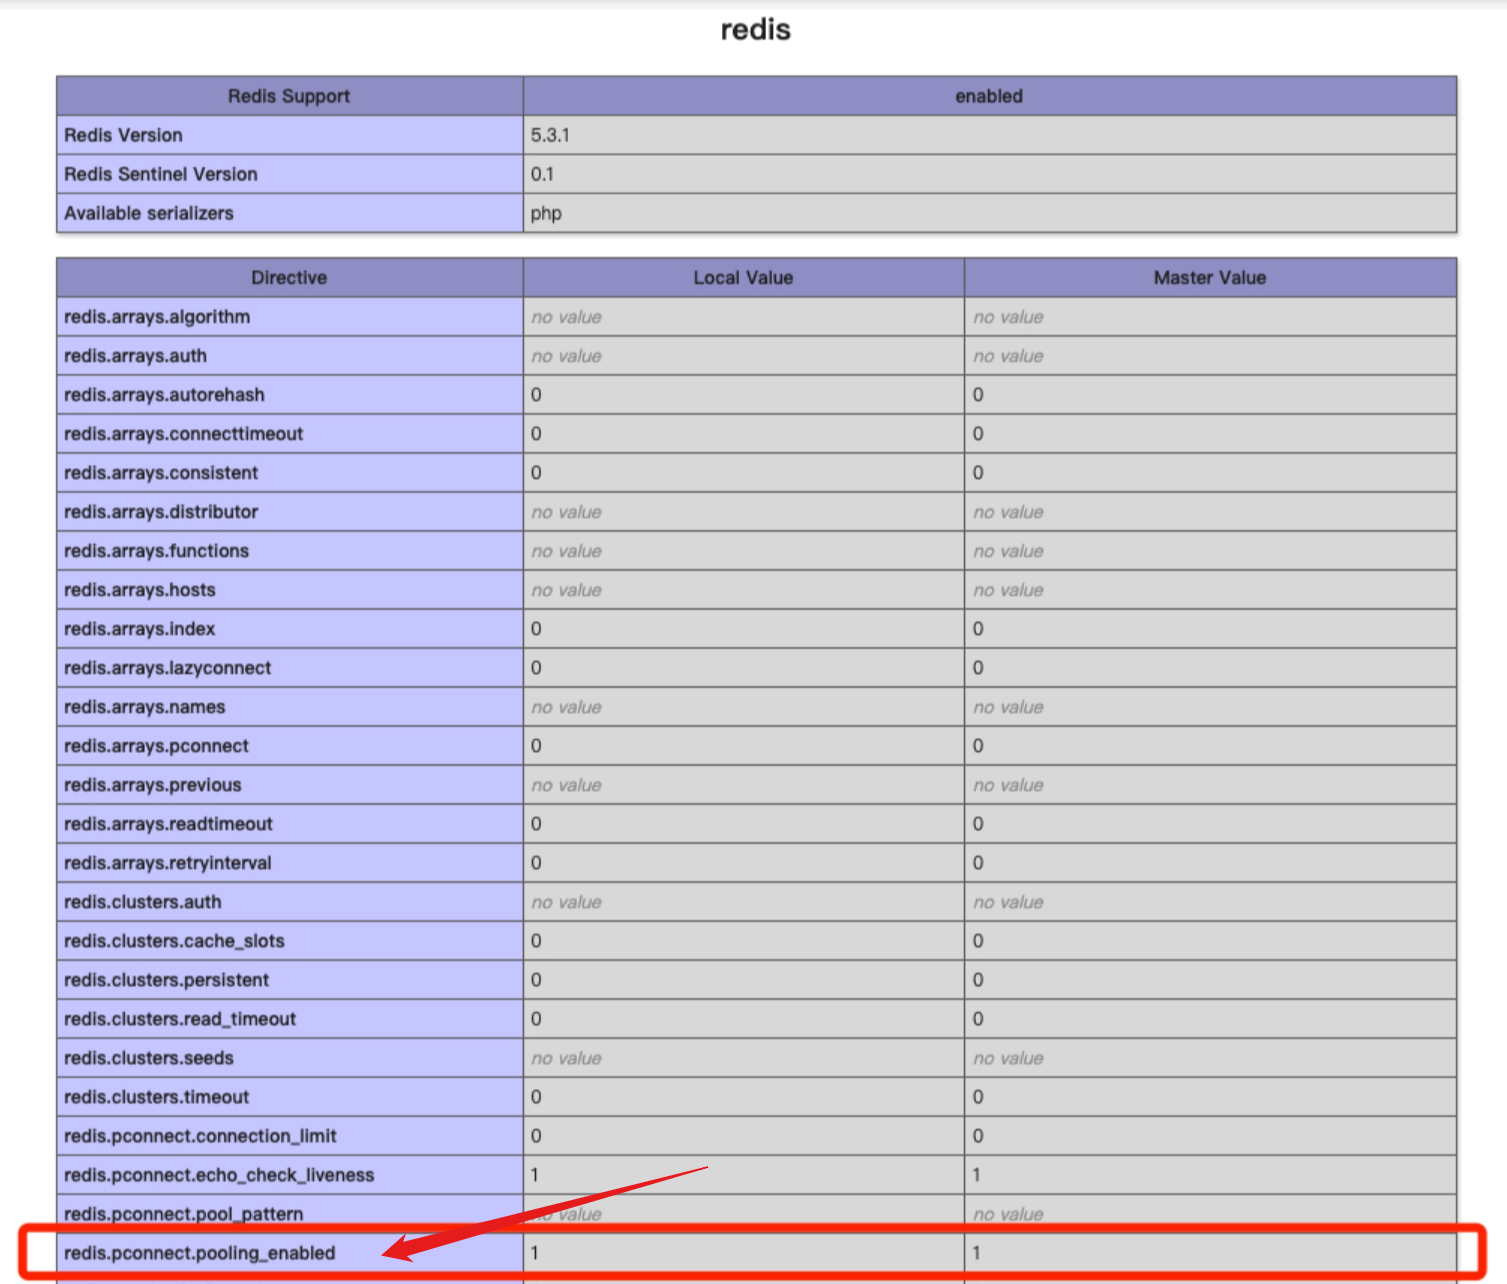This screenshot has height=1284, width=1507.
Task: Click redis.clusters.read_timeout directive name
Action: 180,1019
